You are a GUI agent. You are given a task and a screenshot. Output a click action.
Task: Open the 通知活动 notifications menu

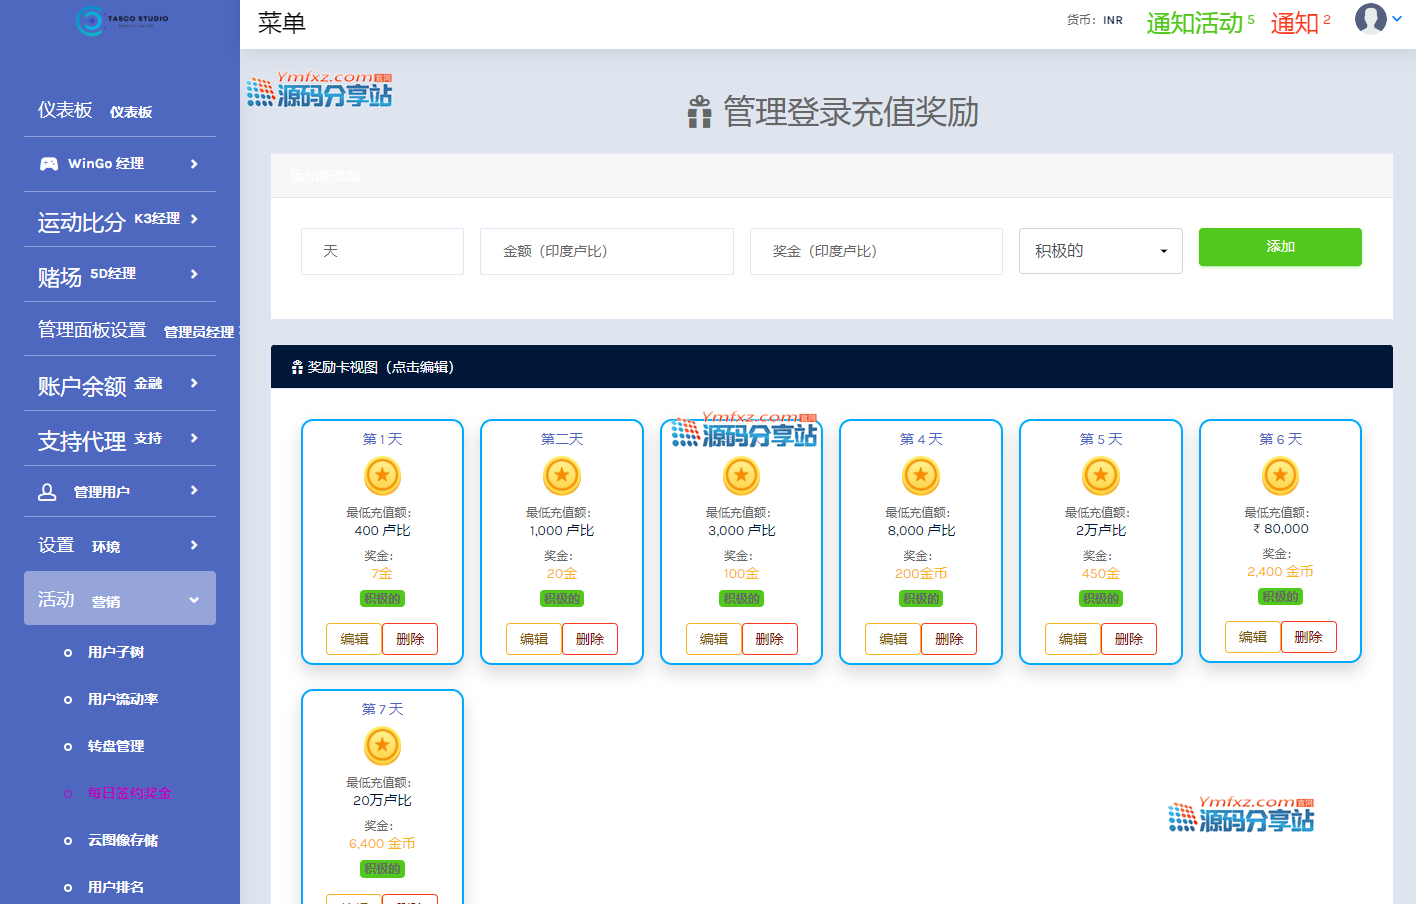pyautogui.click(x=1198, y=23)
